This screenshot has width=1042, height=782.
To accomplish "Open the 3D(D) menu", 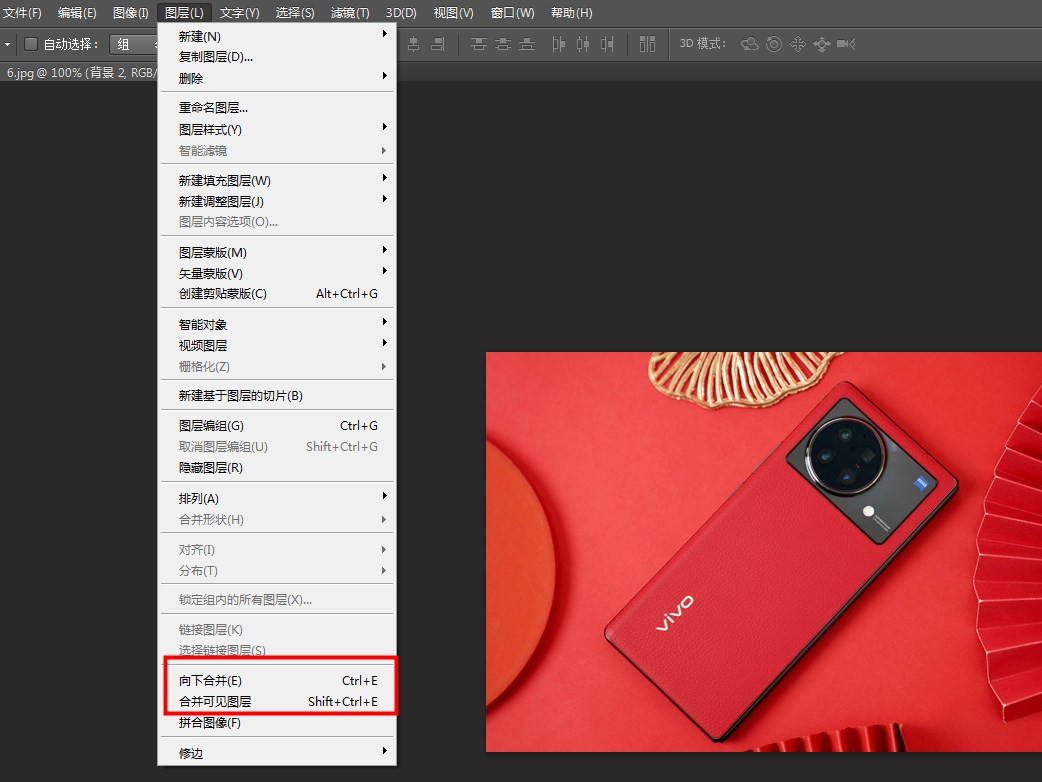I will (401, 13).
